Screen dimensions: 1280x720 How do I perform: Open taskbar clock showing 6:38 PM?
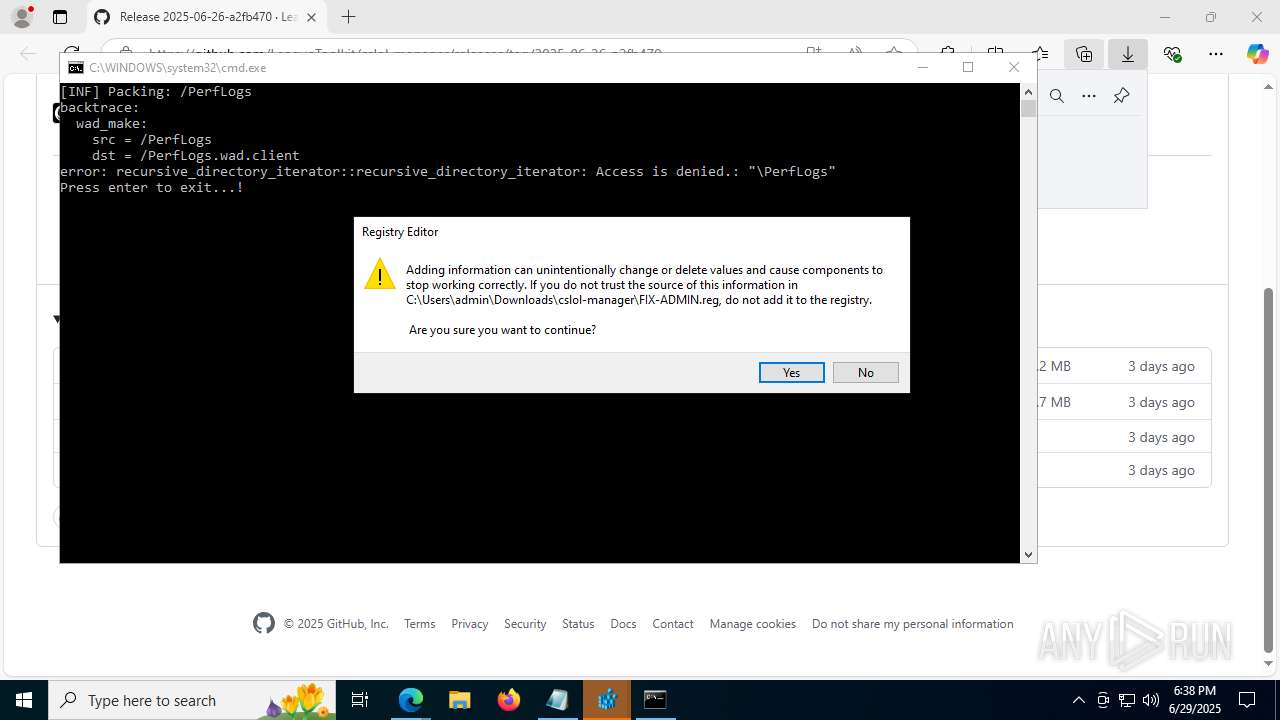point(1195,700)
